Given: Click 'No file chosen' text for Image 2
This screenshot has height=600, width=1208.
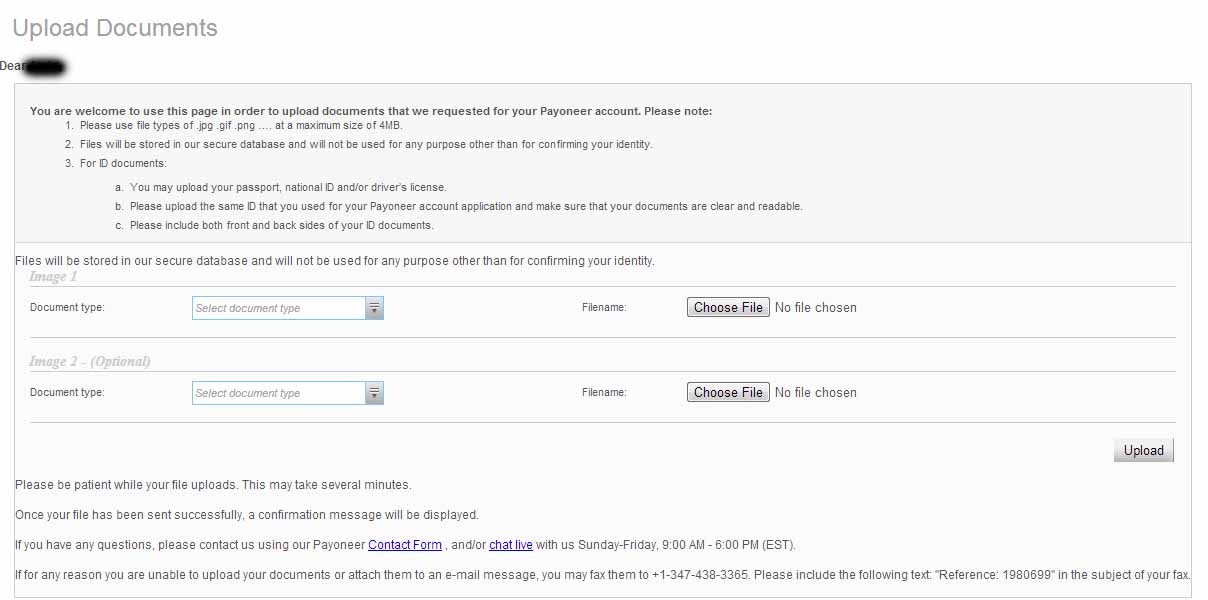Looking at the screenshot, I should coord(815,393).
